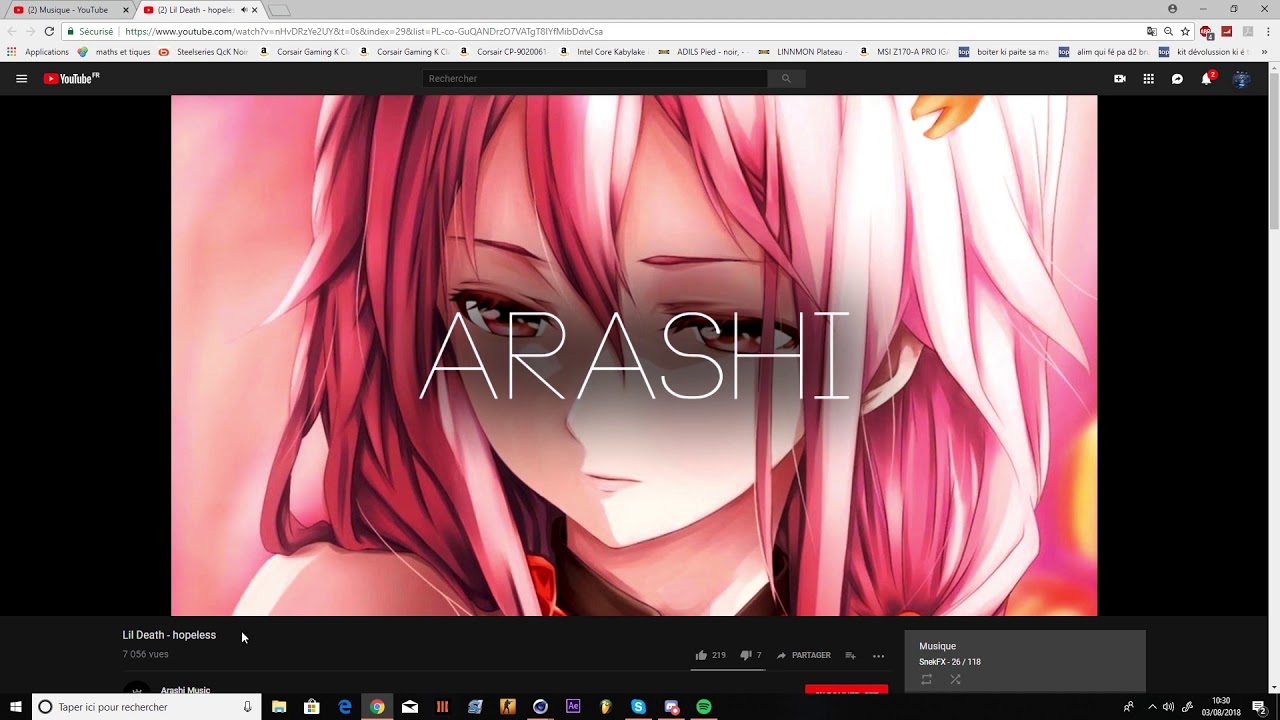Open the system volume control
This screenshot has width=1280, height=720.
[x=1168, y=707]
